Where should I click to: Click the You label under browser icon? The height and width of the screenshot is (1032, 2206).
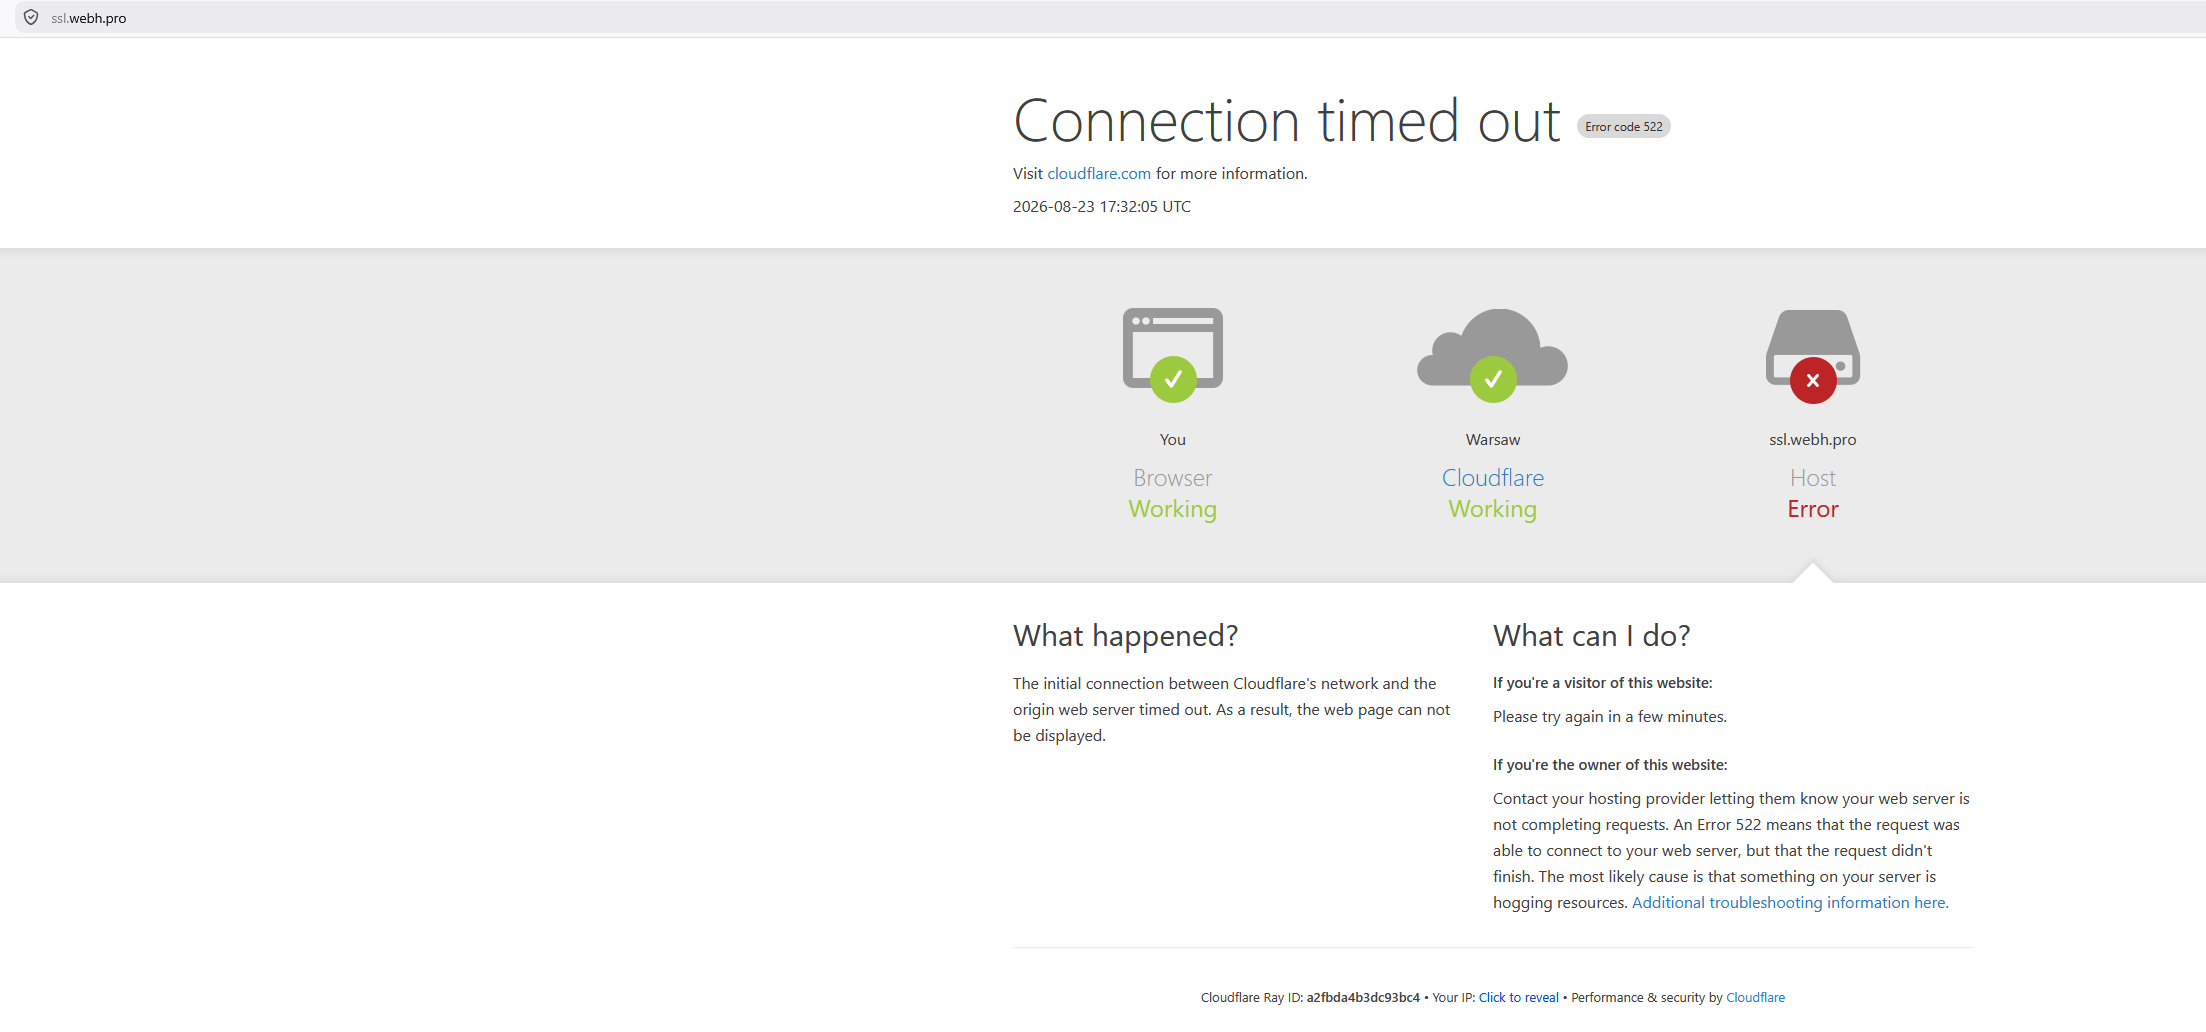[x=1173, y=440]
